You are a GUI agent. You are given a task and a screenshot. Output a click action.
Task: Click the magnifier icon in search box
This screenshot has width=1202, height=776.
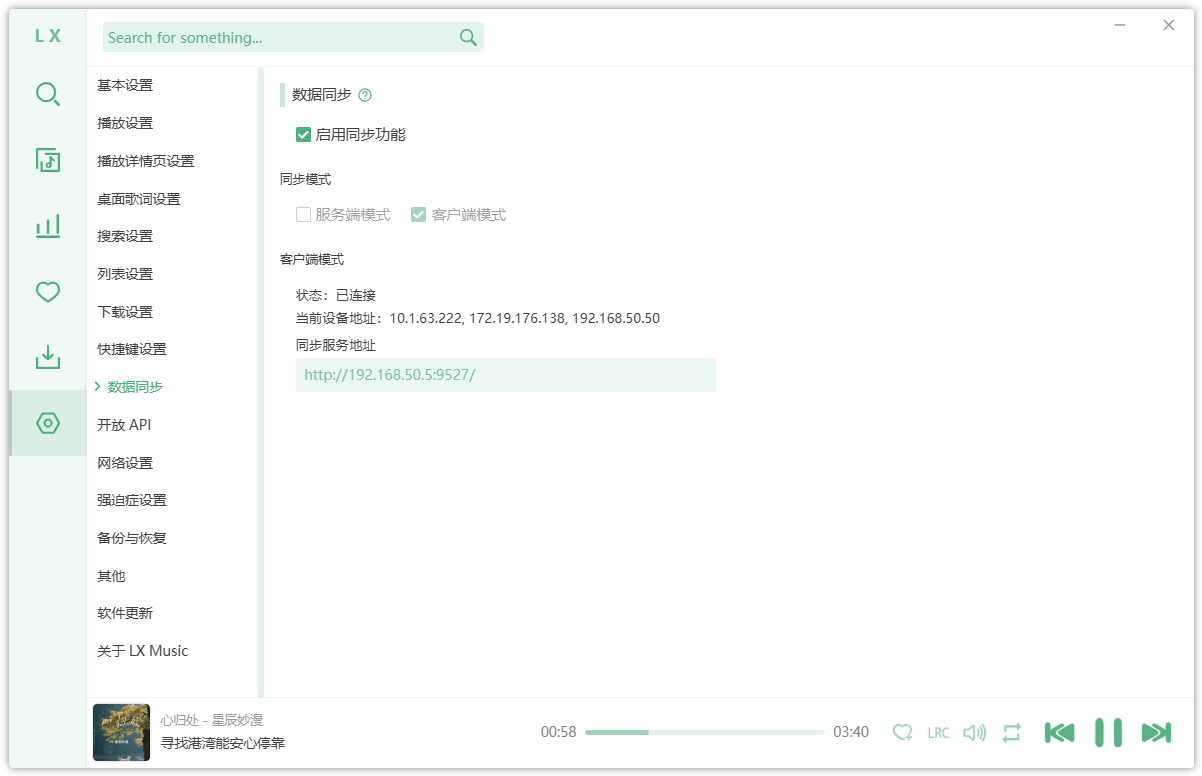(468, 38)
